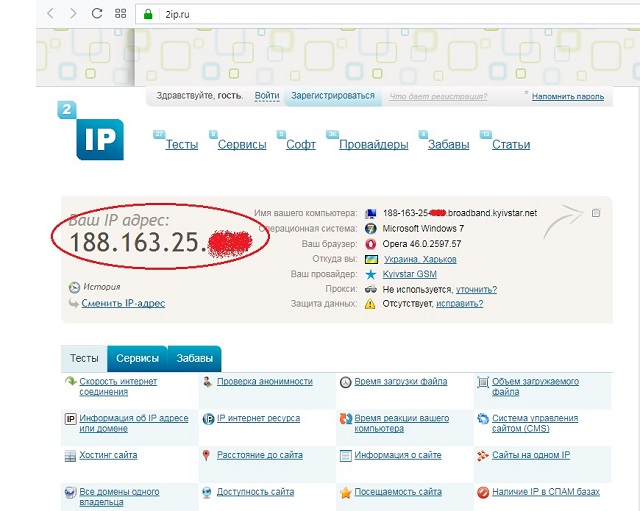This screenshot has height=511, width=640.
Task: Open the Статьи top menu
Action: pyautogui.click(x=511, y=144)
